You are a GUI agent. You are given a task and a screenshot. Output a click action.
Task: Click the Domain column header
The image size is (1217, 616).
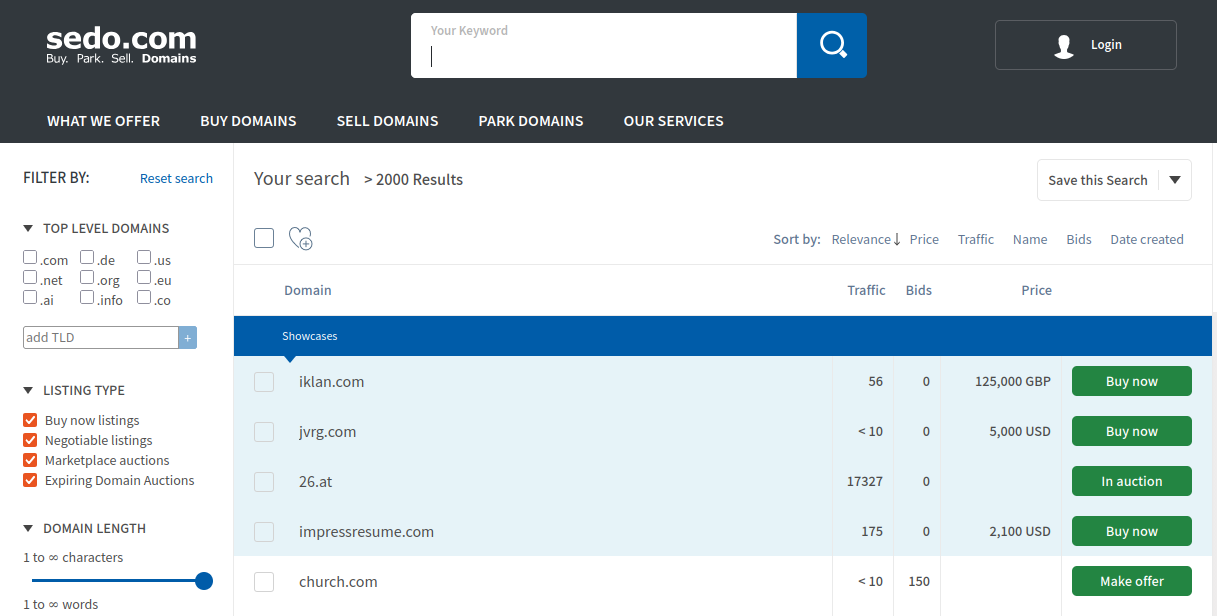(x=308, y=290)
